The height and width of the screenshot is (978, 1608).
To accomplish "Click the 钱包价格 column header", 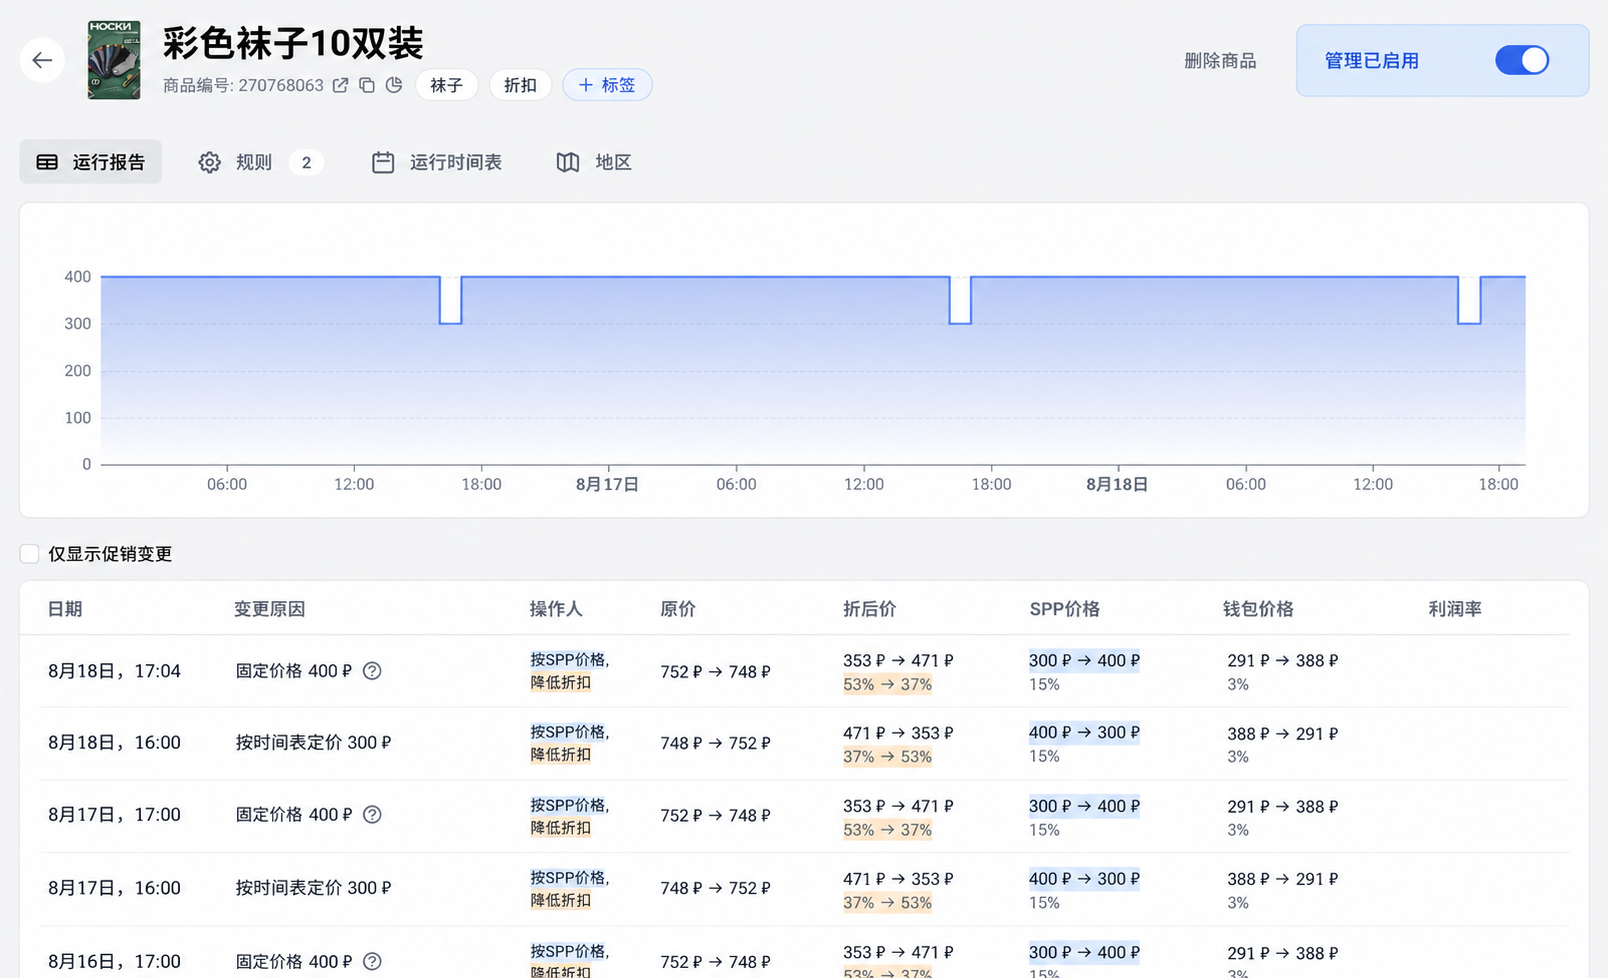I will point(1259,609).
